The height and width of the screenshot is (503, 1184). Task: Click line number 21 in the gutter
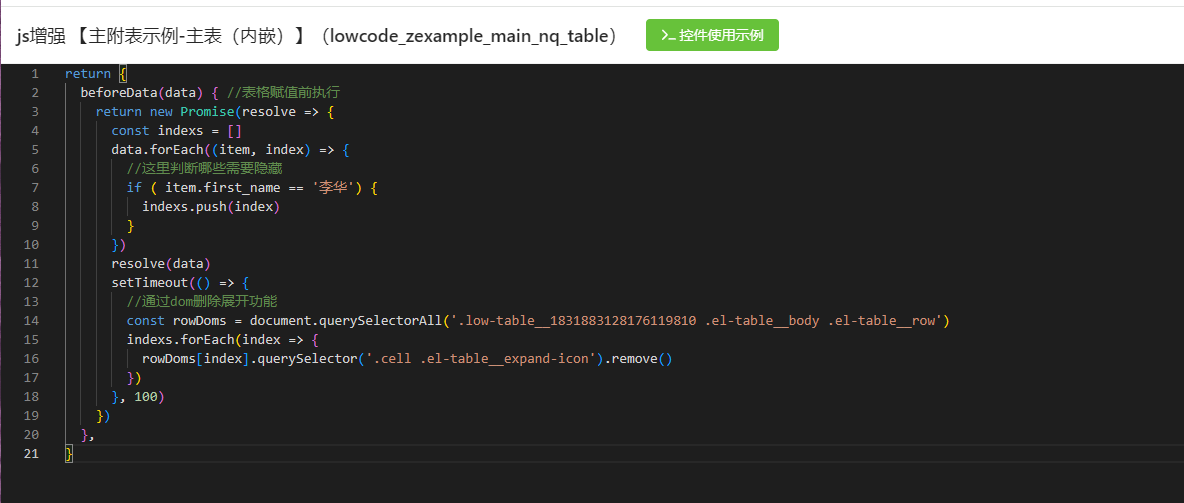coord(32,454)
